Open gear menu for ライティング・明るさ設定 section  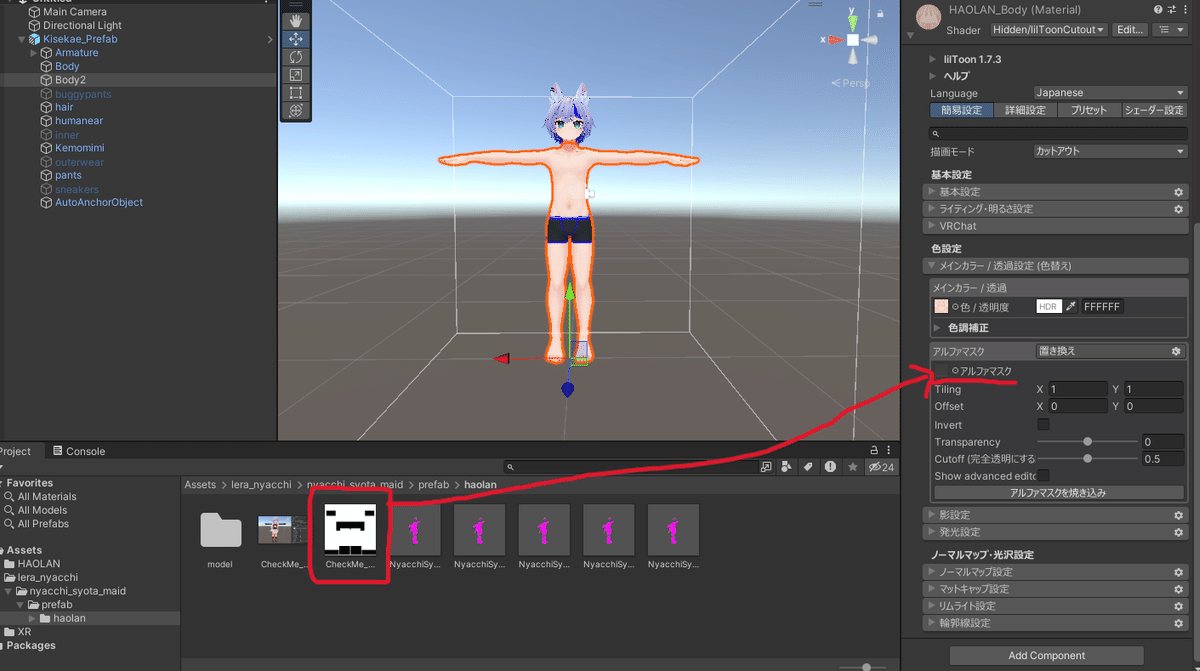tap(1178, 209)
